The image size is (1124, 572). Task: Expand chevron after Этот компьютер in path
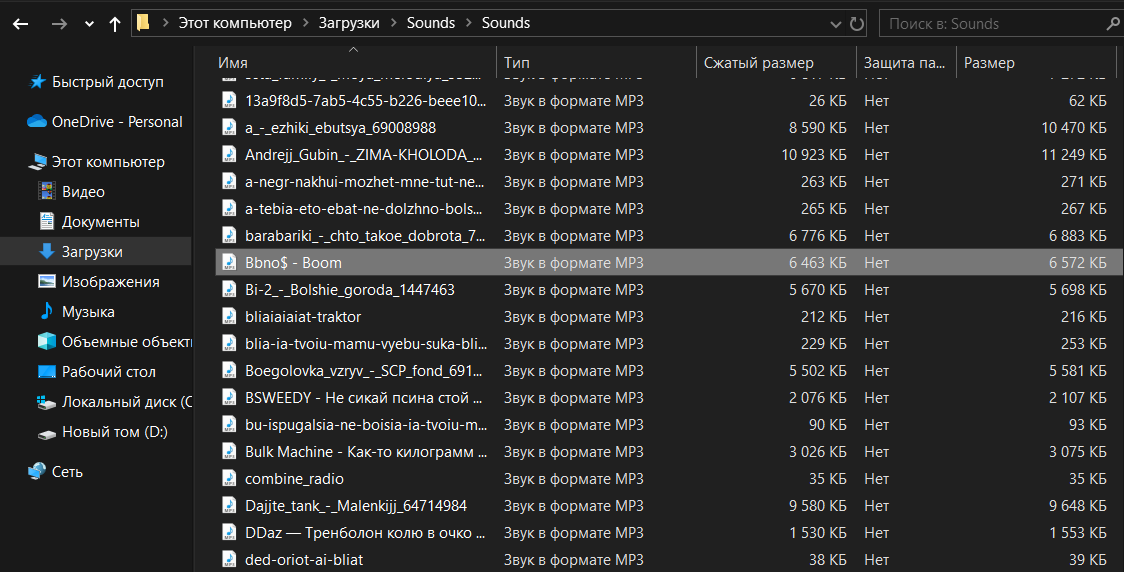[306, 23]
